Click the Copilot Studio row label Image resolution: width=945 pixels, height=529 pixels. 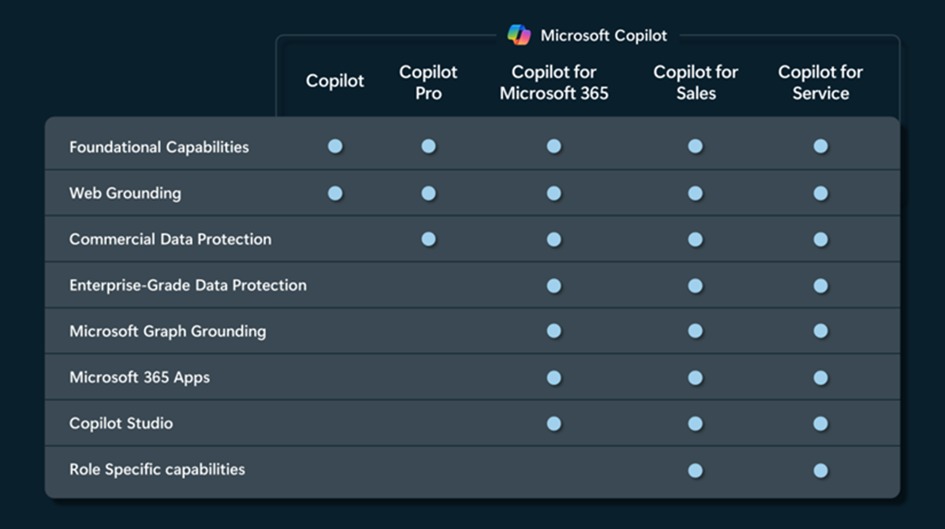(121, 423)
